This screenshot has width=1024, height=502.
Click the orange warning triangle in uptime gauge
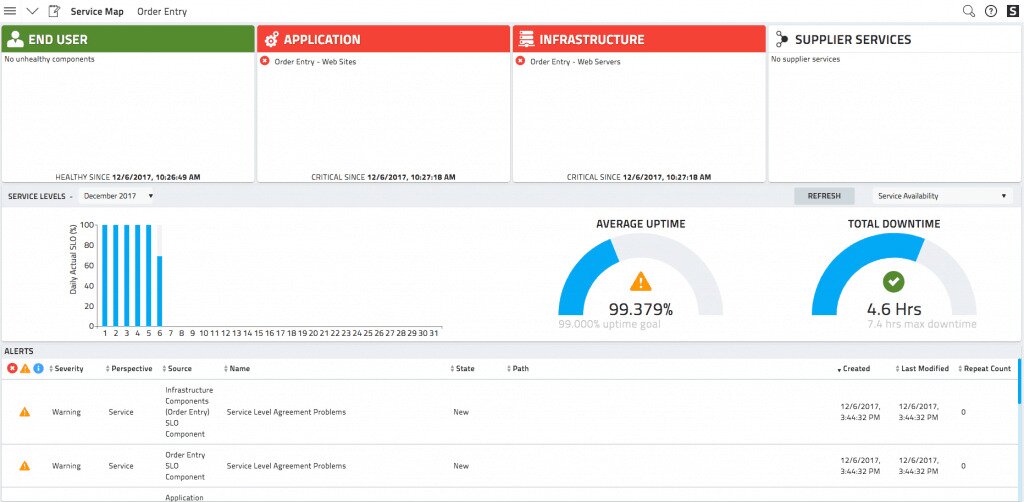tap(641, 281)
